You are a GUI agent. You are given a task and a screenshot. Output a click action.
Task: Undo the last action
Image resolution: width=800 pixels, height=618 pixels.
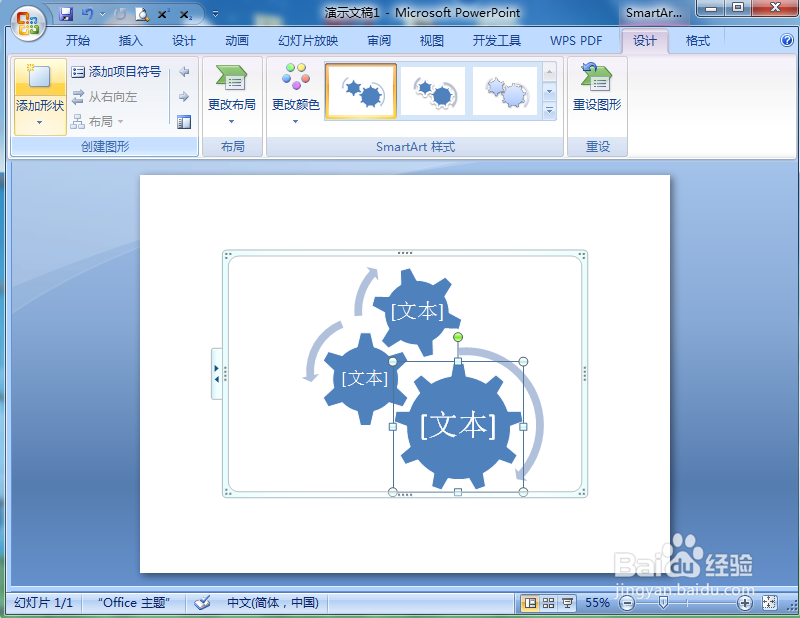87,14
